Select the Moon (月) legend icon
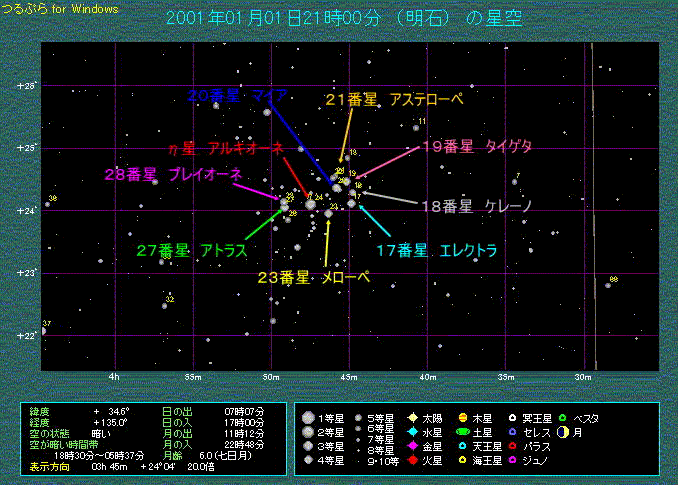 [x=563, y=432]
